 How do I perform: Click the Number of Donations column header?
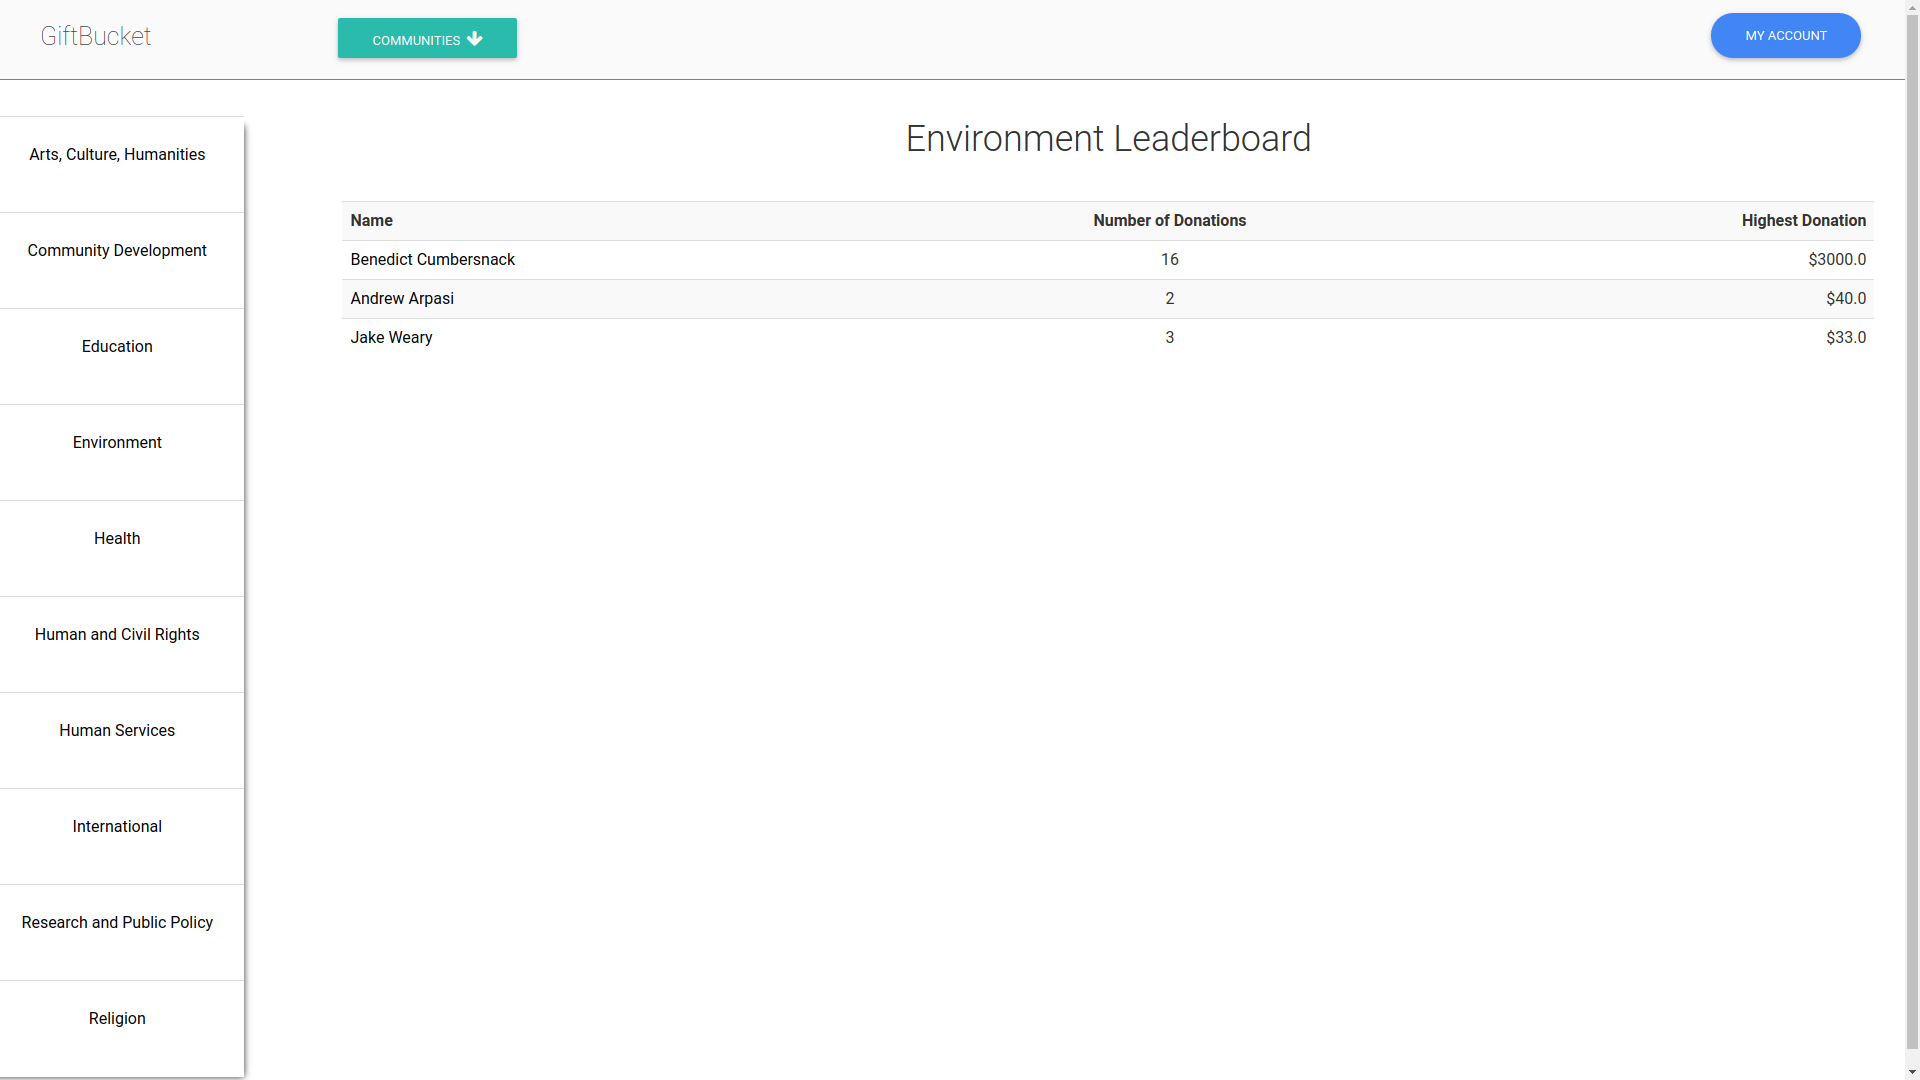(x=1169, y=221)
